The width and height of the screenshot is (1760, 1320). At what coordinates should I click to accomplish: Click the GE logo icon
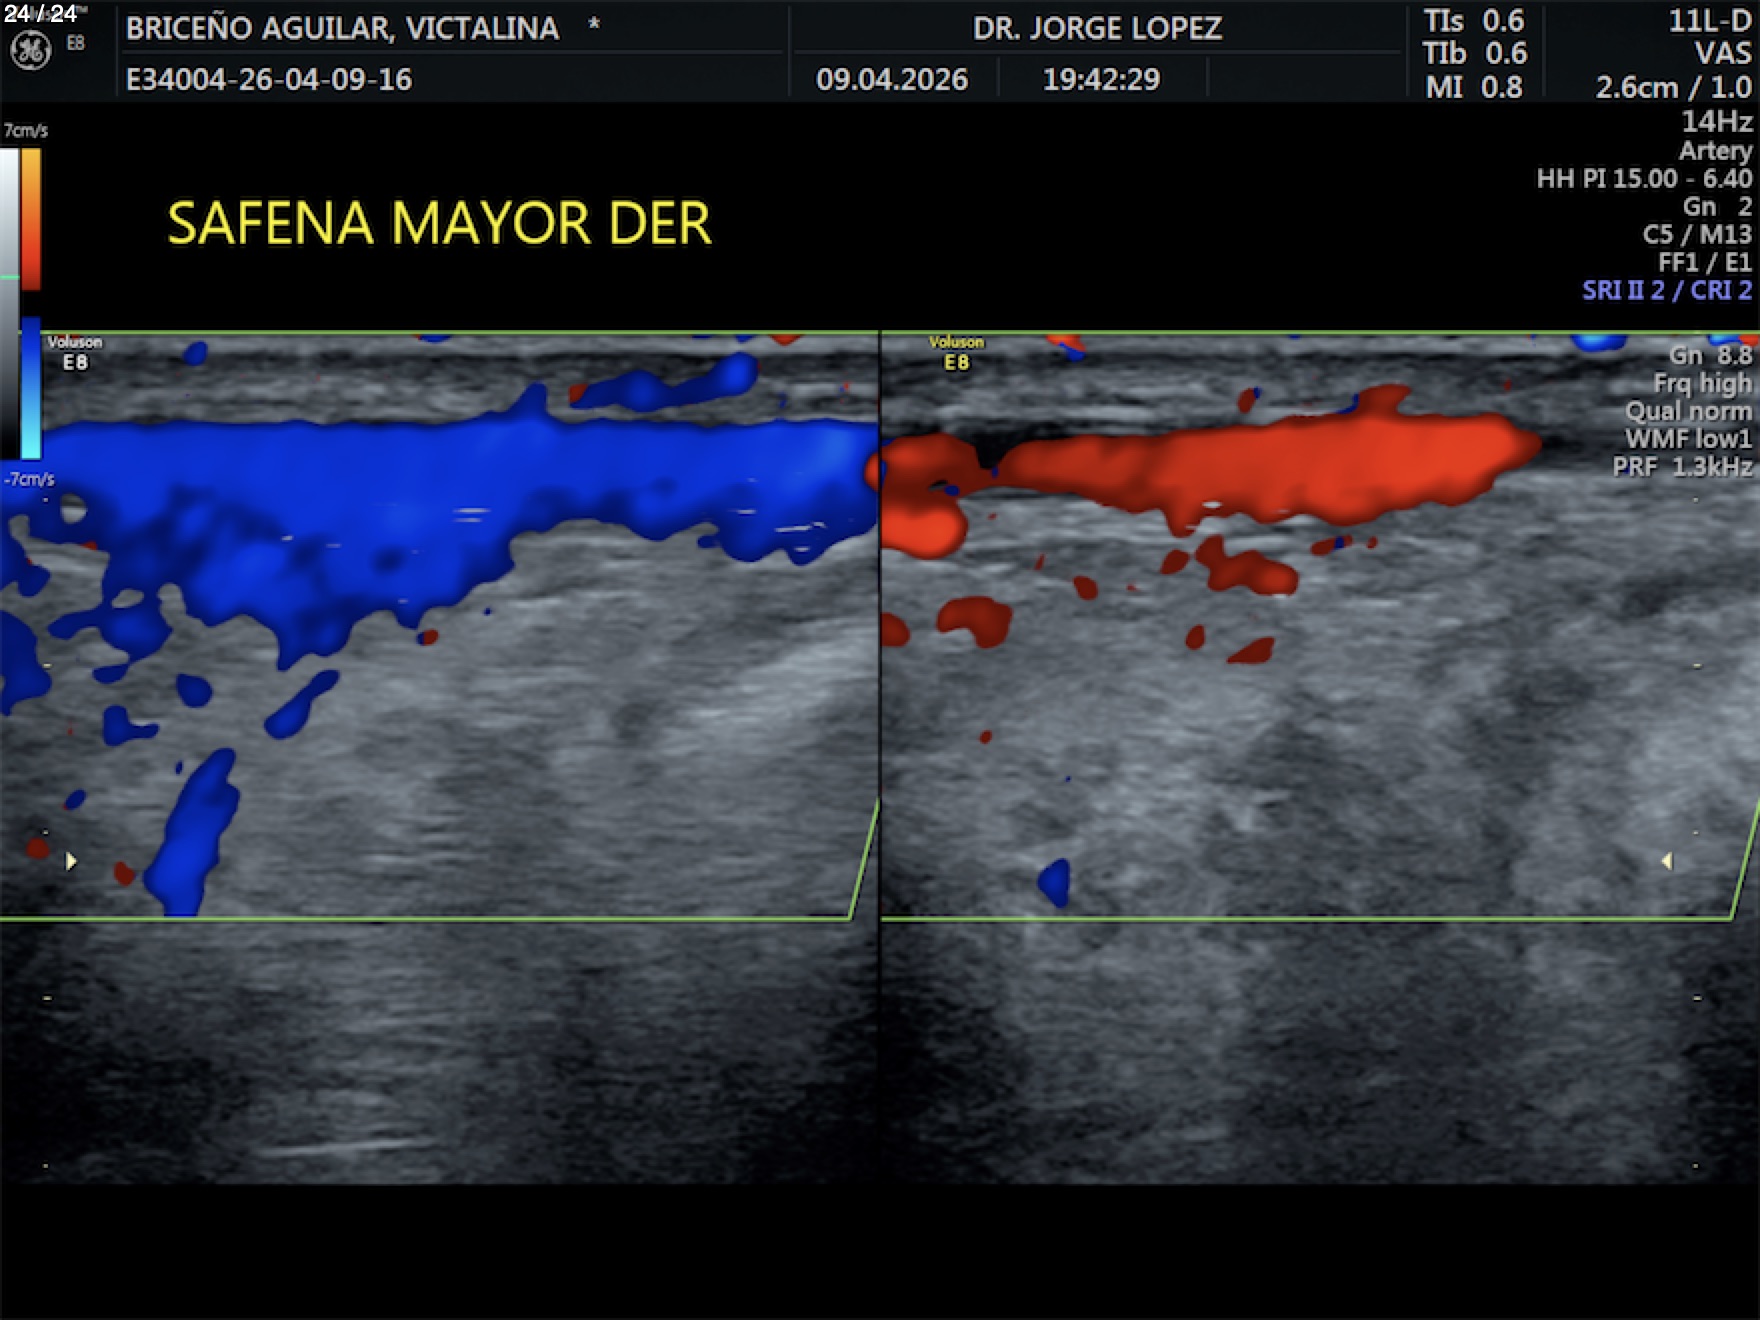(x=30, y=50)
